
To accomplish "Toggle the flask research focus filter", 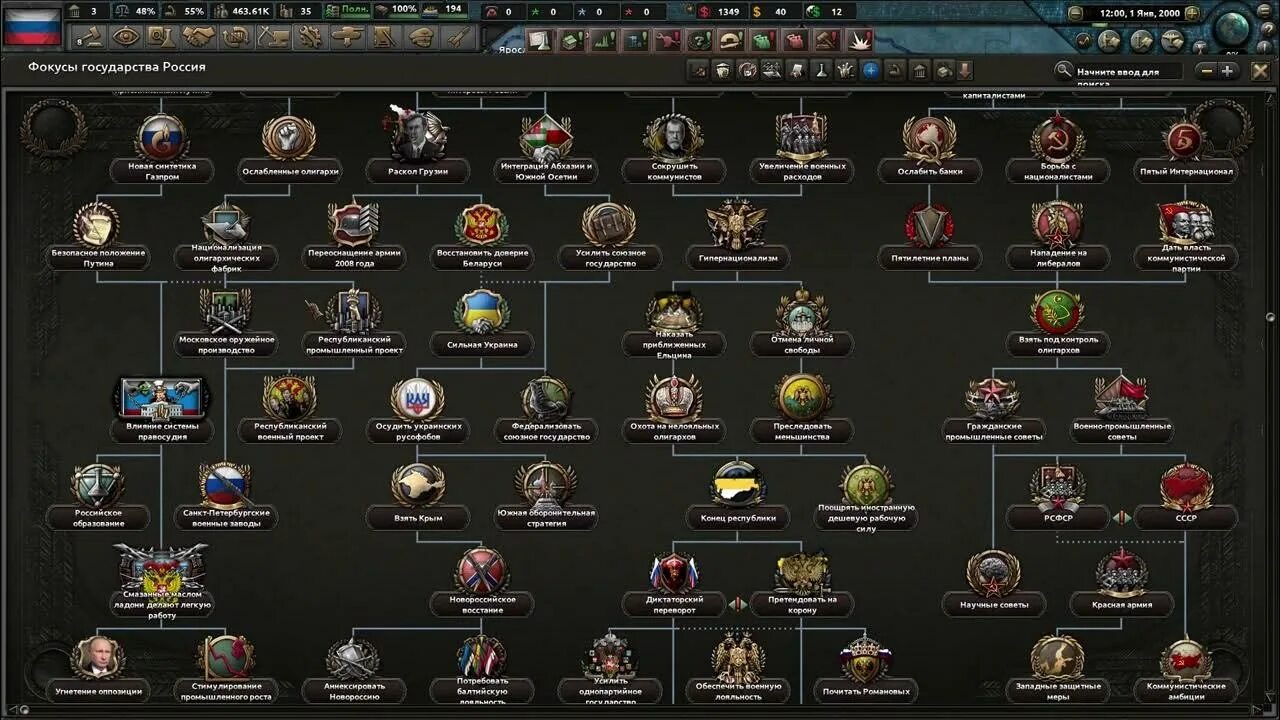I will [x=821, y=71].
